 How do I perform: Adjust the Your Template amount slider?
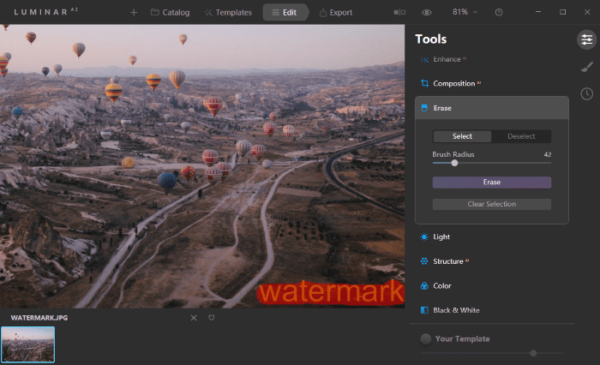533,353
